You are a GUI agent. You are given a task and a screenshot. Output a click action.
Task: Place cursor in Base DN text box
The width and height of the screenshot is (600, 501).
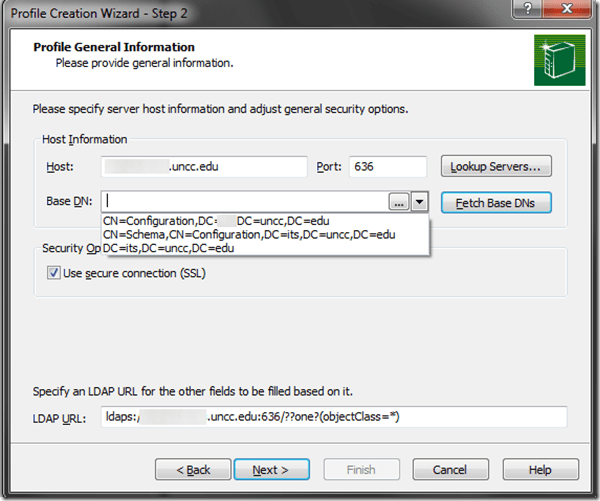point(245,201)
